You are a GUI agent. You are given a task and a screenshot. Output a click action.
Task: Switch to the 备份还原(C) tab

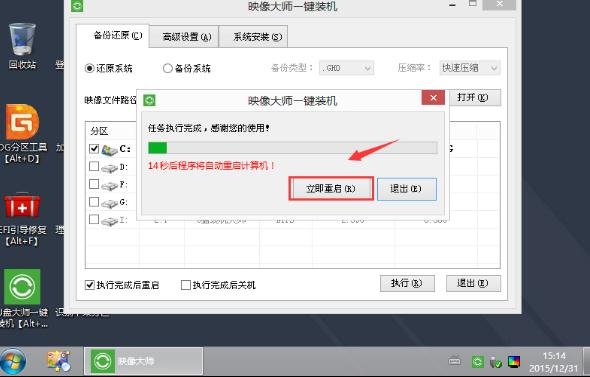(113, 36)
